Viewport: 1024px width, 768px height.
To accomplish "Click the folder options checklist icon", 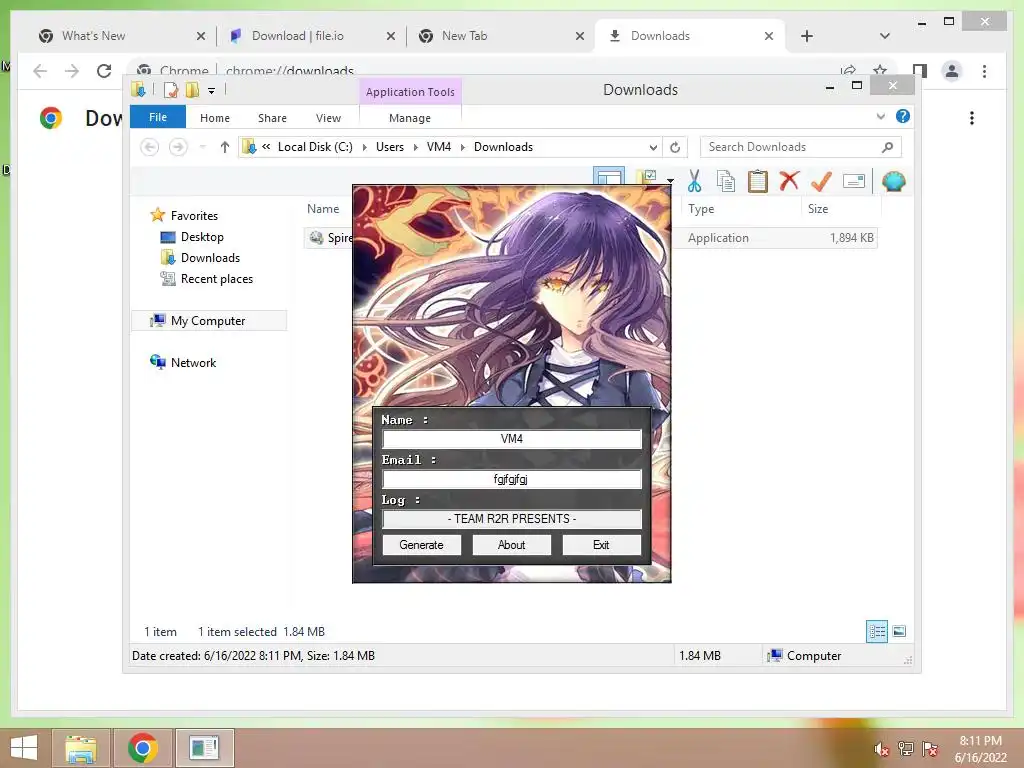I will tap(647, 176).
